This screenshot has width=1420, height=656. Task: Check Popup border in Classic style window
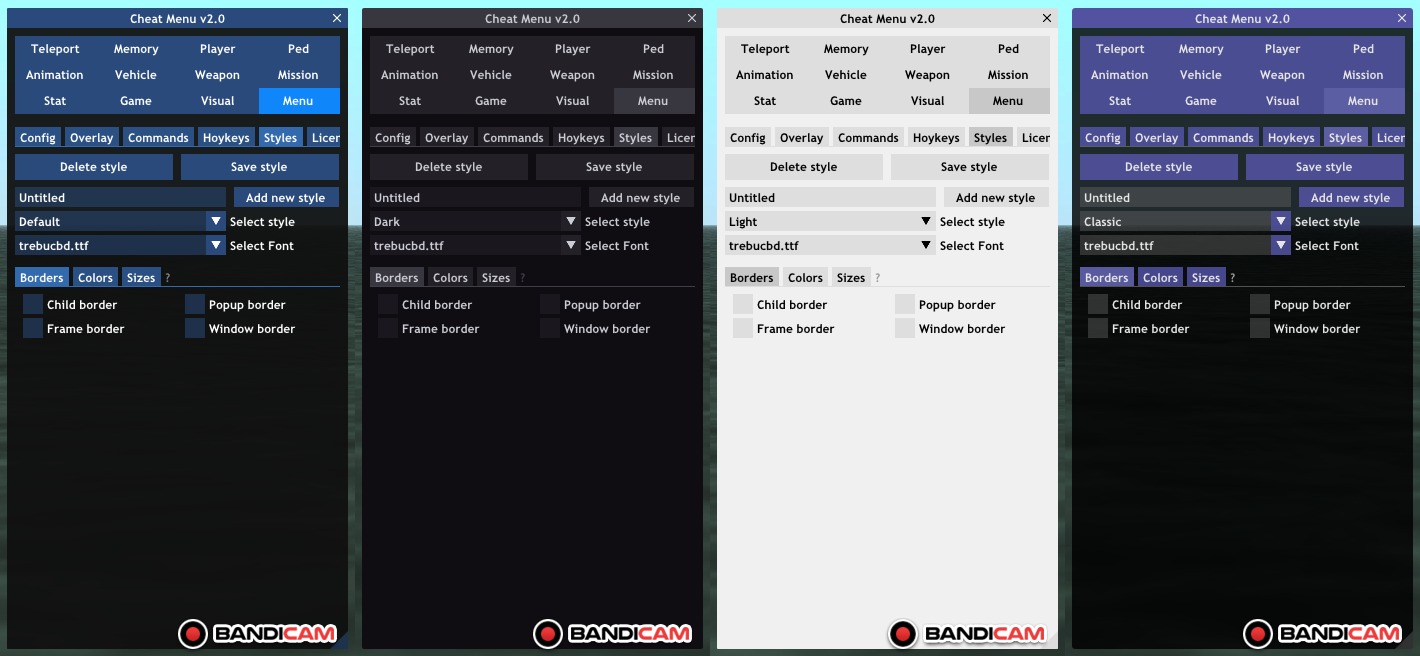(x=1260, y=304)
